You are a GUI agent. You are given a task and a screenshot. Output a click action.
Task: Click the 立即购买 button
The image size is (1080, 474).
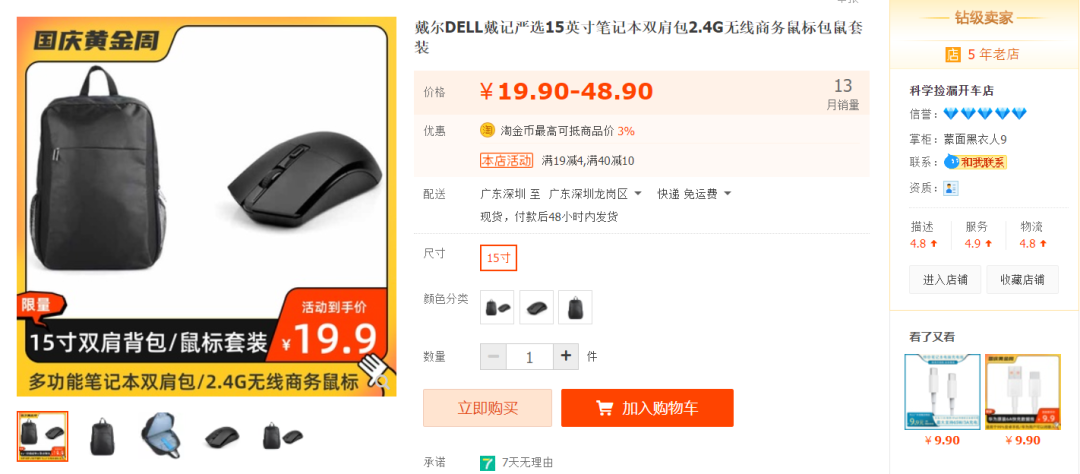click(x=487, y=408)
